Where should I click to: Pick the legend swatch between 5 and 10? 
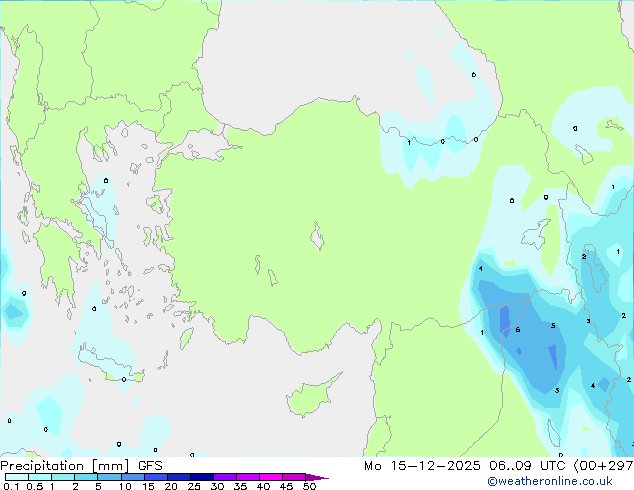109,477
